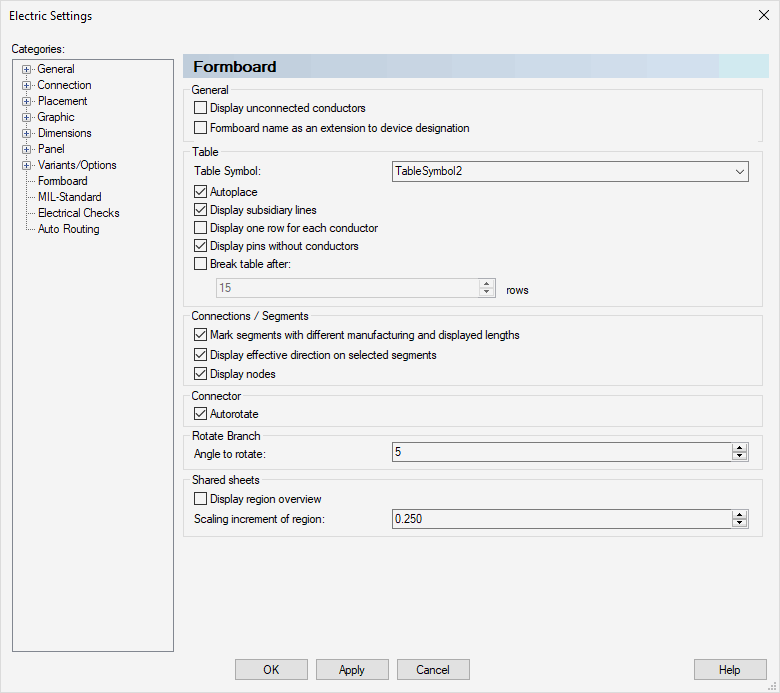
Task: Uncheck the Autoplace checkbox
Action: 201,192
